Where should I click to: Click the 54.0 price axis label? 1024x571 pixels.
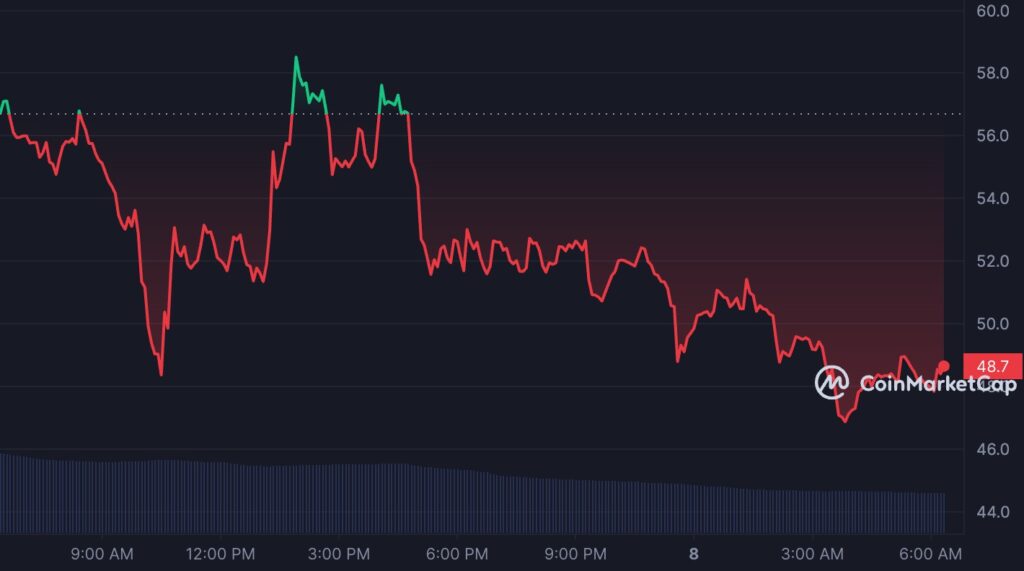coord(992,198)
